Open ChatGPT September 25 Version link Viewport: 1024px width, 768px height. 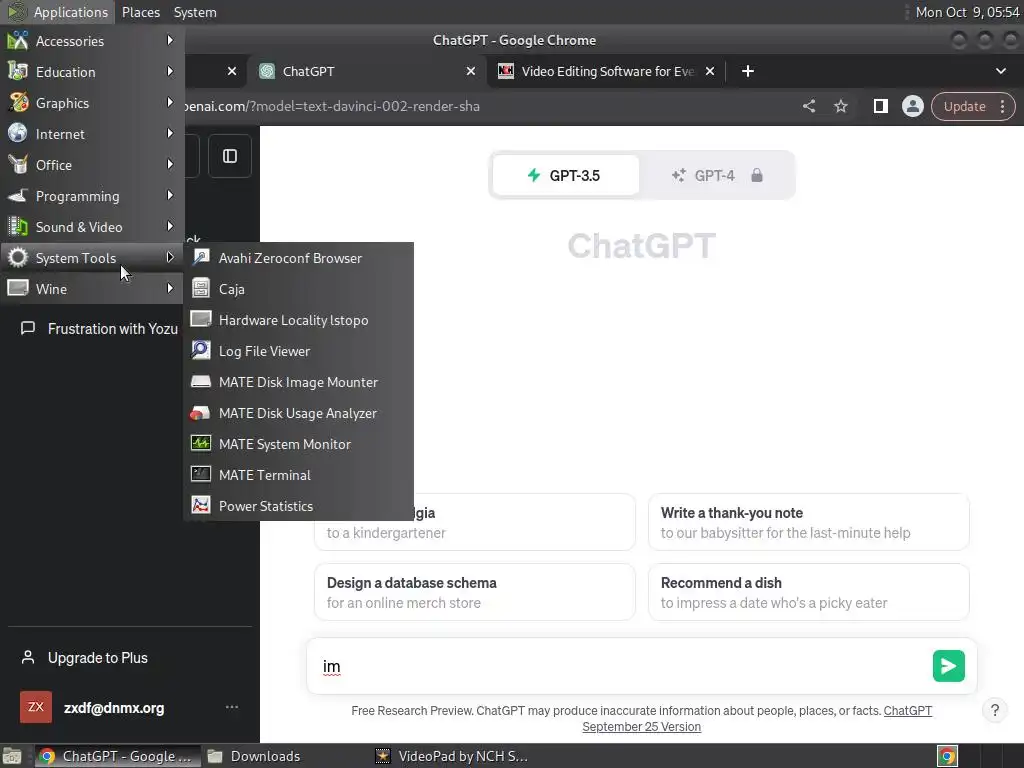coord(757,718)
